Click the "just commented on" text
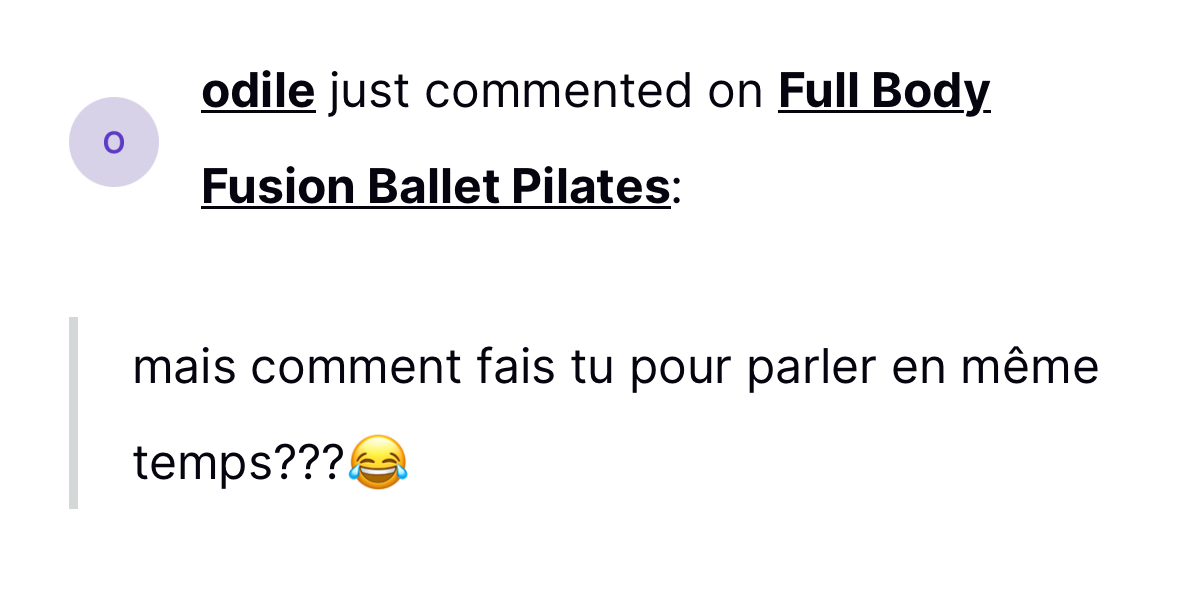The height and width of the screenshot is (593, 1179). 547,92
